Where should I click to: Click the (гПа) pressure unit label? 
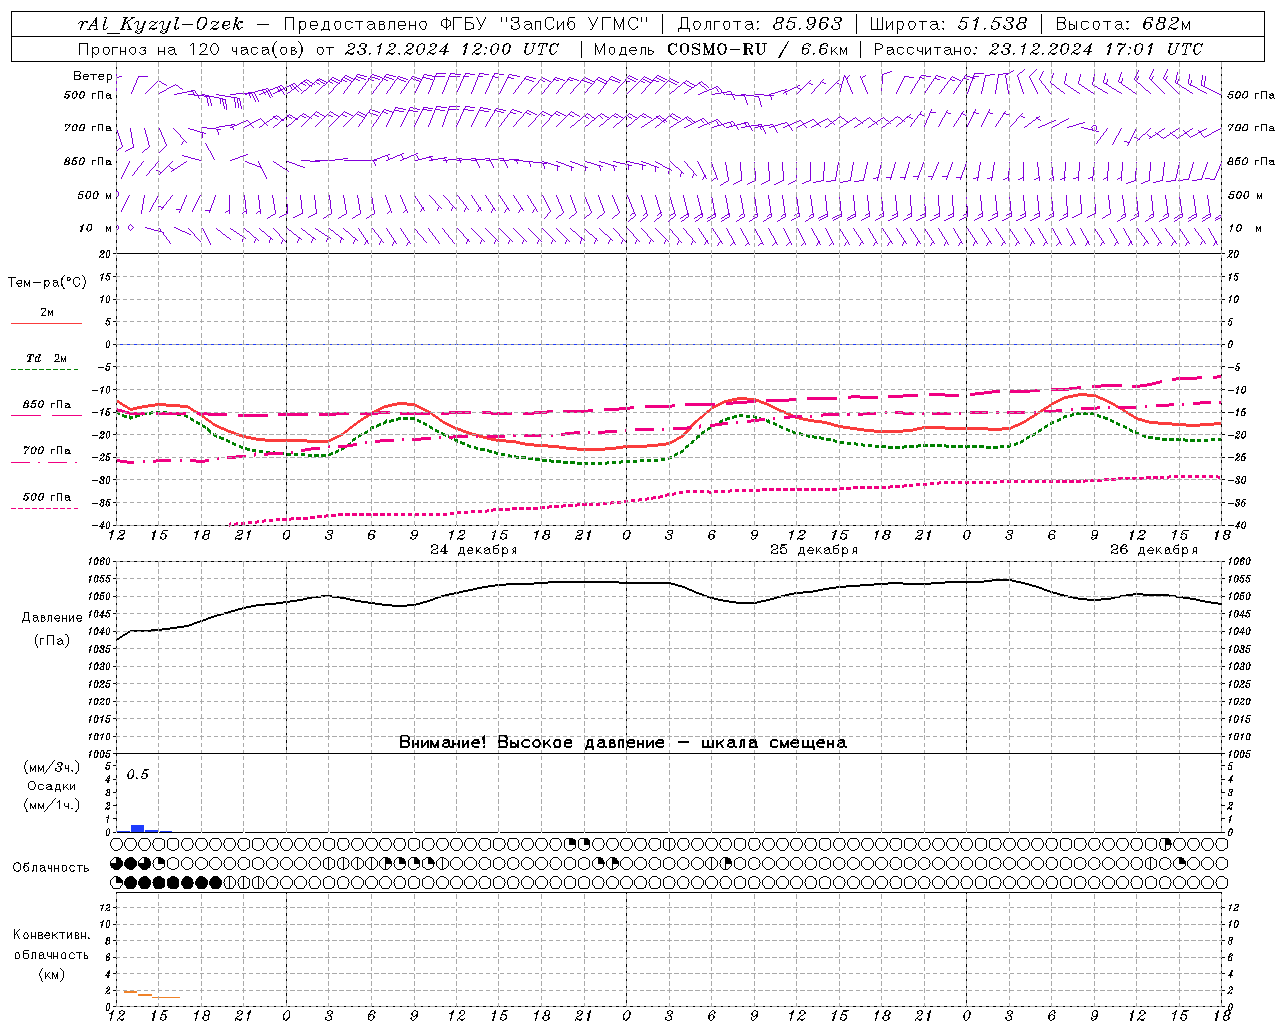[x=52, y=641]
